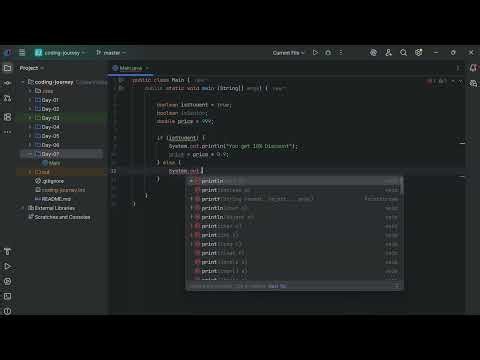Open editor tab options vertical dots
This screenshot has width=480, height=360.
(x=458, y=68)
